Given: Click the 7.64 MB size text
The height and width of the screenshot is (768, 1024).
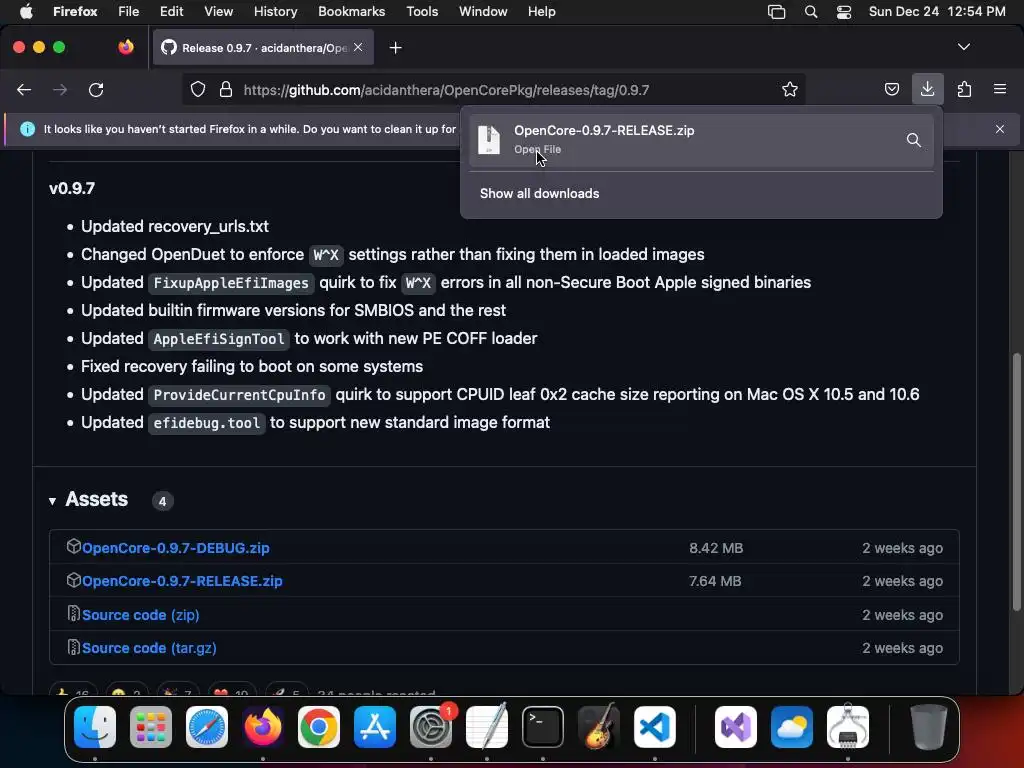Looking at the screenshot, I should click(715, 581).
